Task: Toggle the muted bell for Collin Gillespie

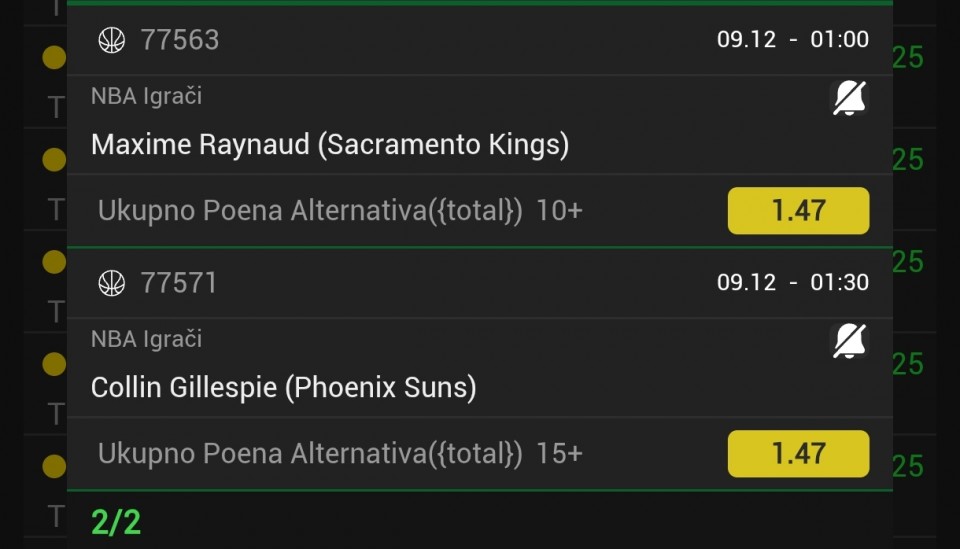Action: [x=849, y=341]
